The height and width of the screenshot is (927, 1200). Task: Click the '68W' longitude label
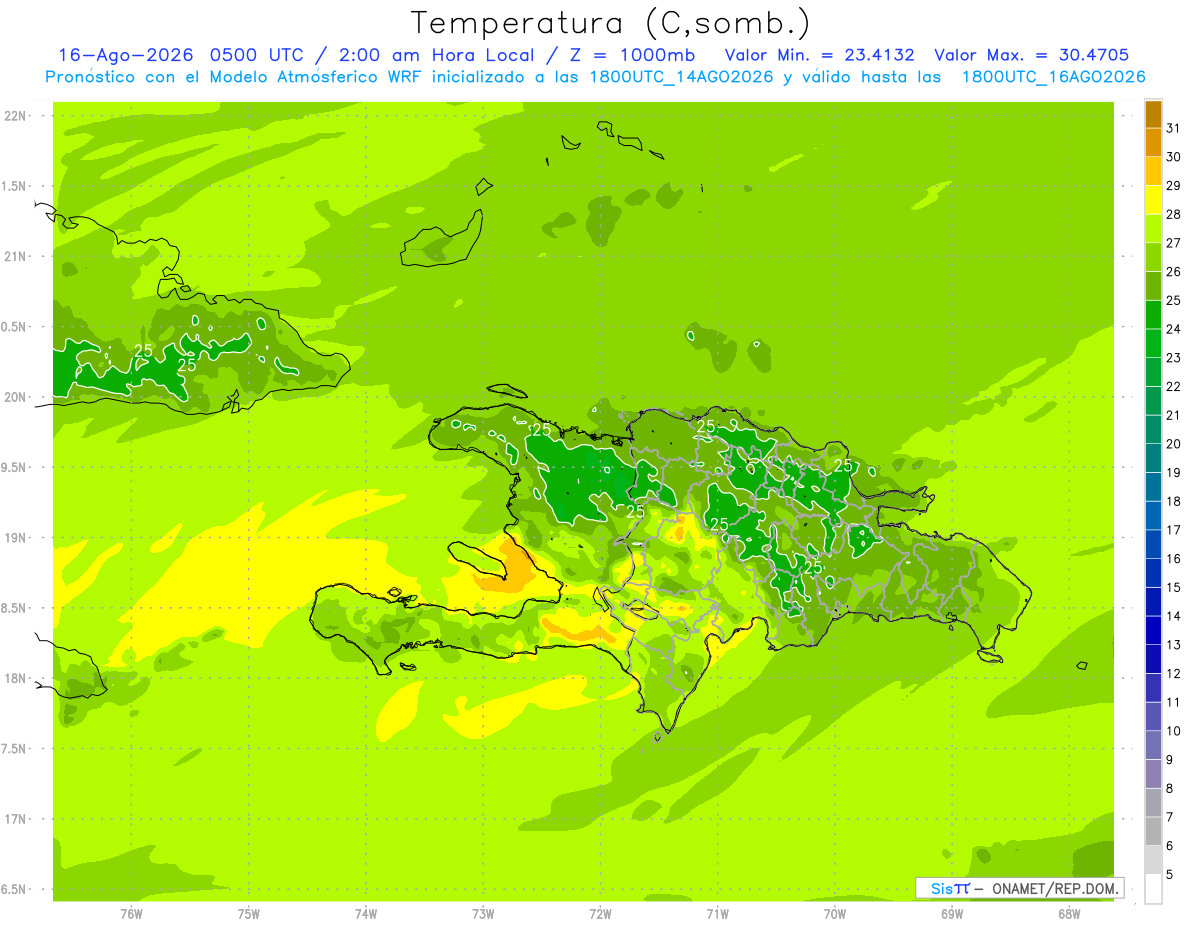click(x=1068, y=913)
